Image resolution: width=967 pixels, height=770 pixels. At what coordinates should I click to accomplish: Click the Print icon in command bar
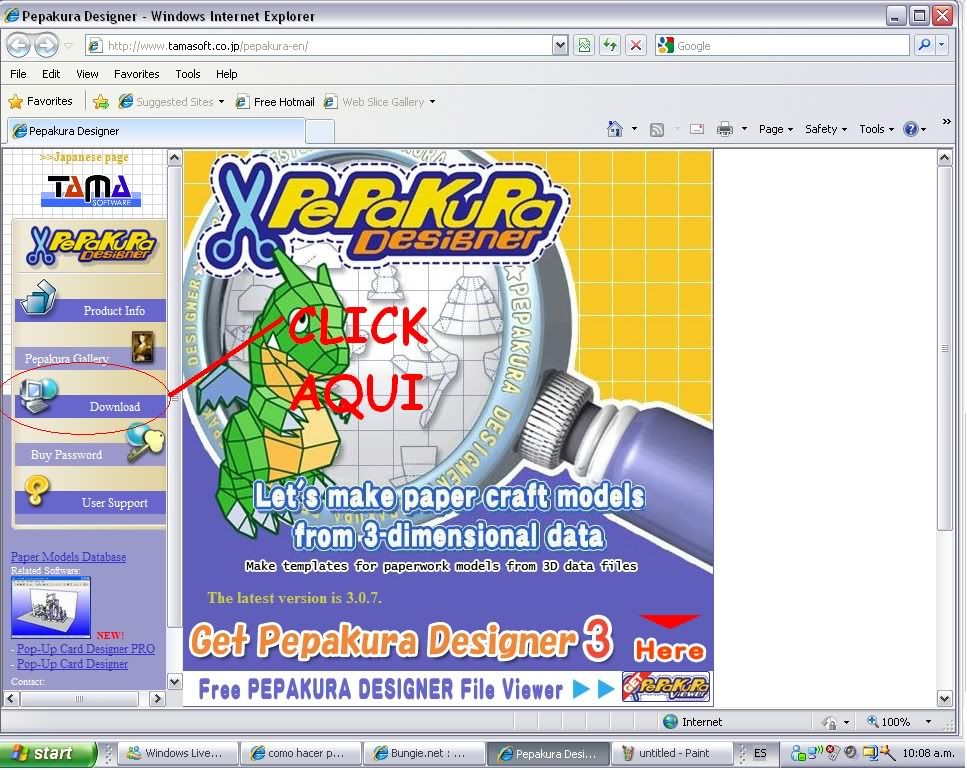724,129
